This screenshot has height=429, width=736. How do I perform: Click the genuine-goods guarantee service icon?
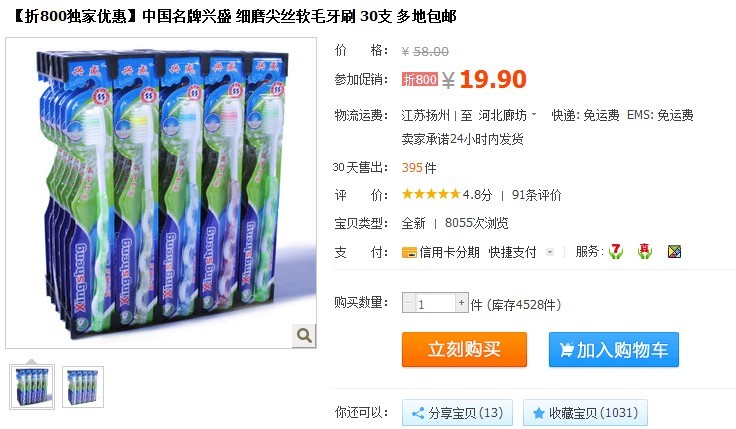pos(644,252)
